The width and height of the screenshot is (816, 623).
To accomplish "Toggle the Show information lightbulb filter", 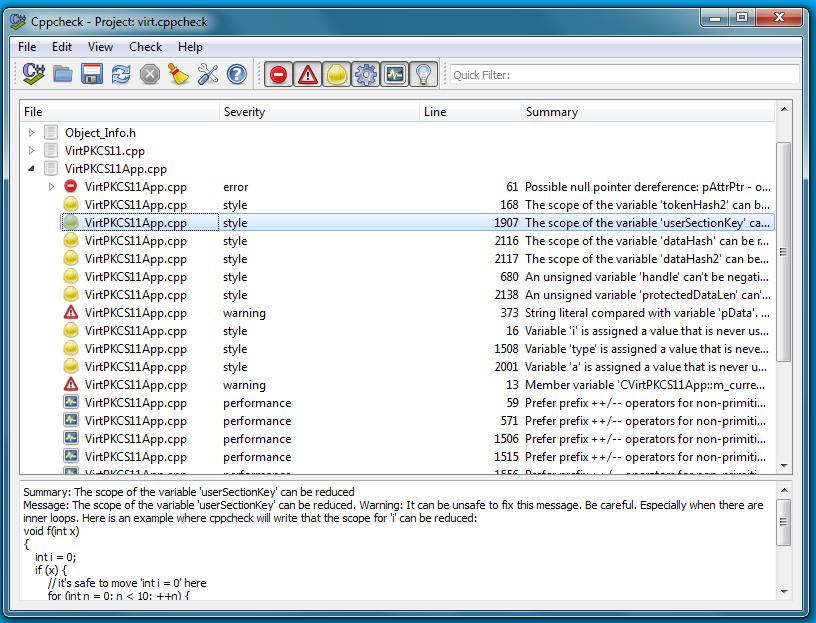I will pyautogui.click(x=424, y=74).
